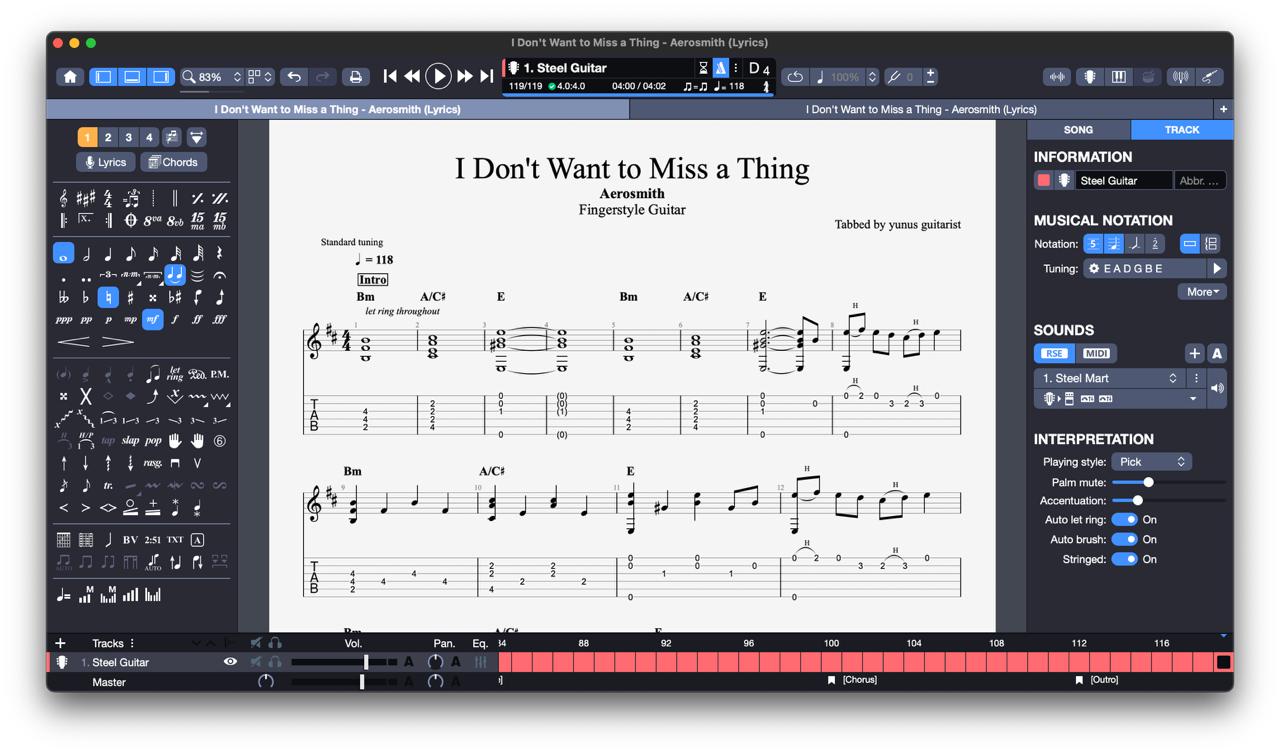Switch to the TRACK inspector tab
This screenshot has height=753, width=1280.
pyautogui.click(x=1182, y=130)
